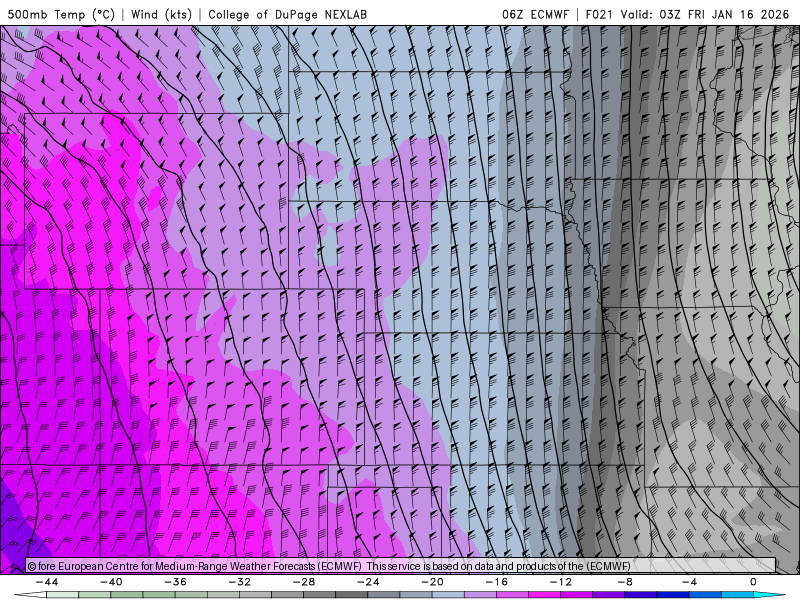Click the '-24' color scale label

(x=368, y=582)
